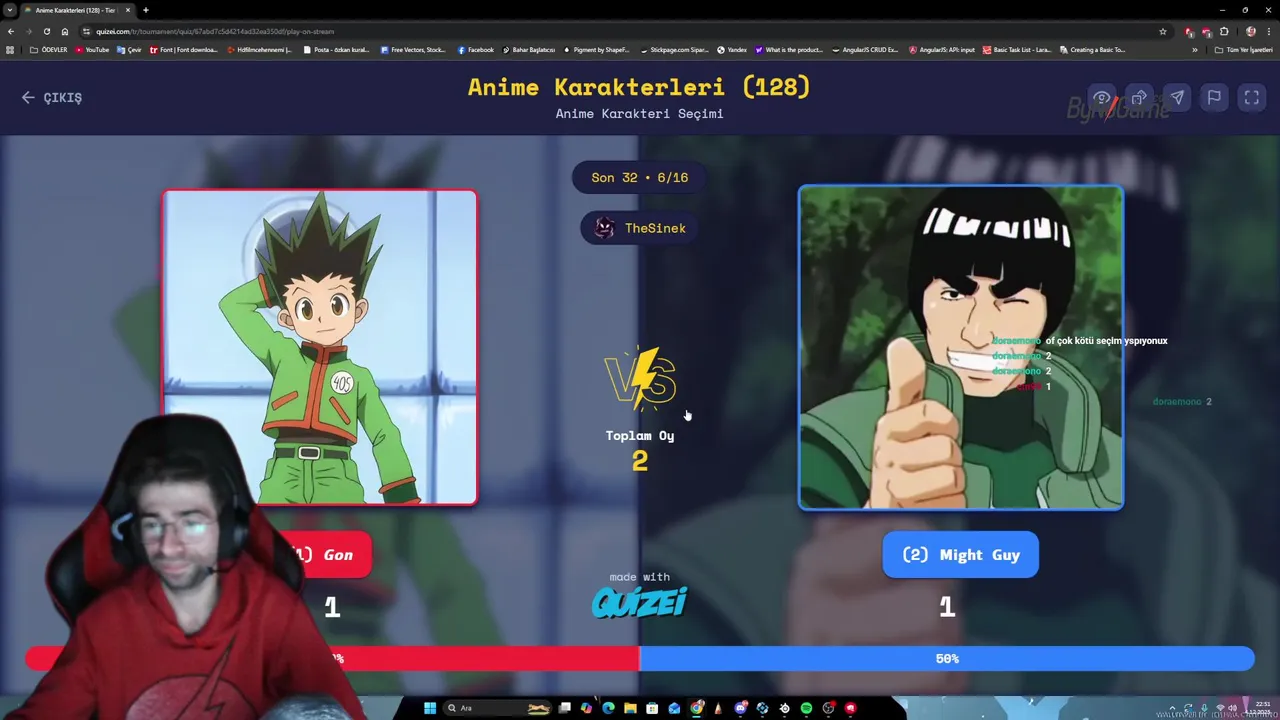Click the TheSinek user badge

640,228
